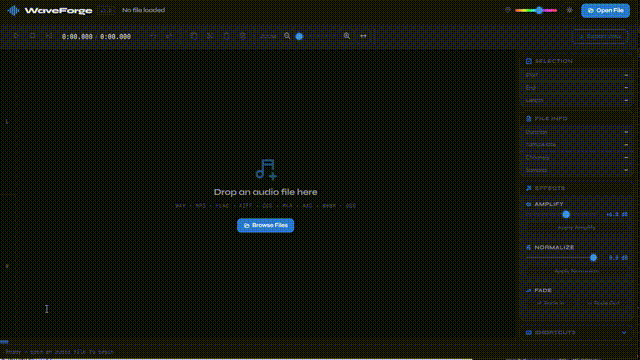Click the Amplify gain slider handle

(566, 214)
